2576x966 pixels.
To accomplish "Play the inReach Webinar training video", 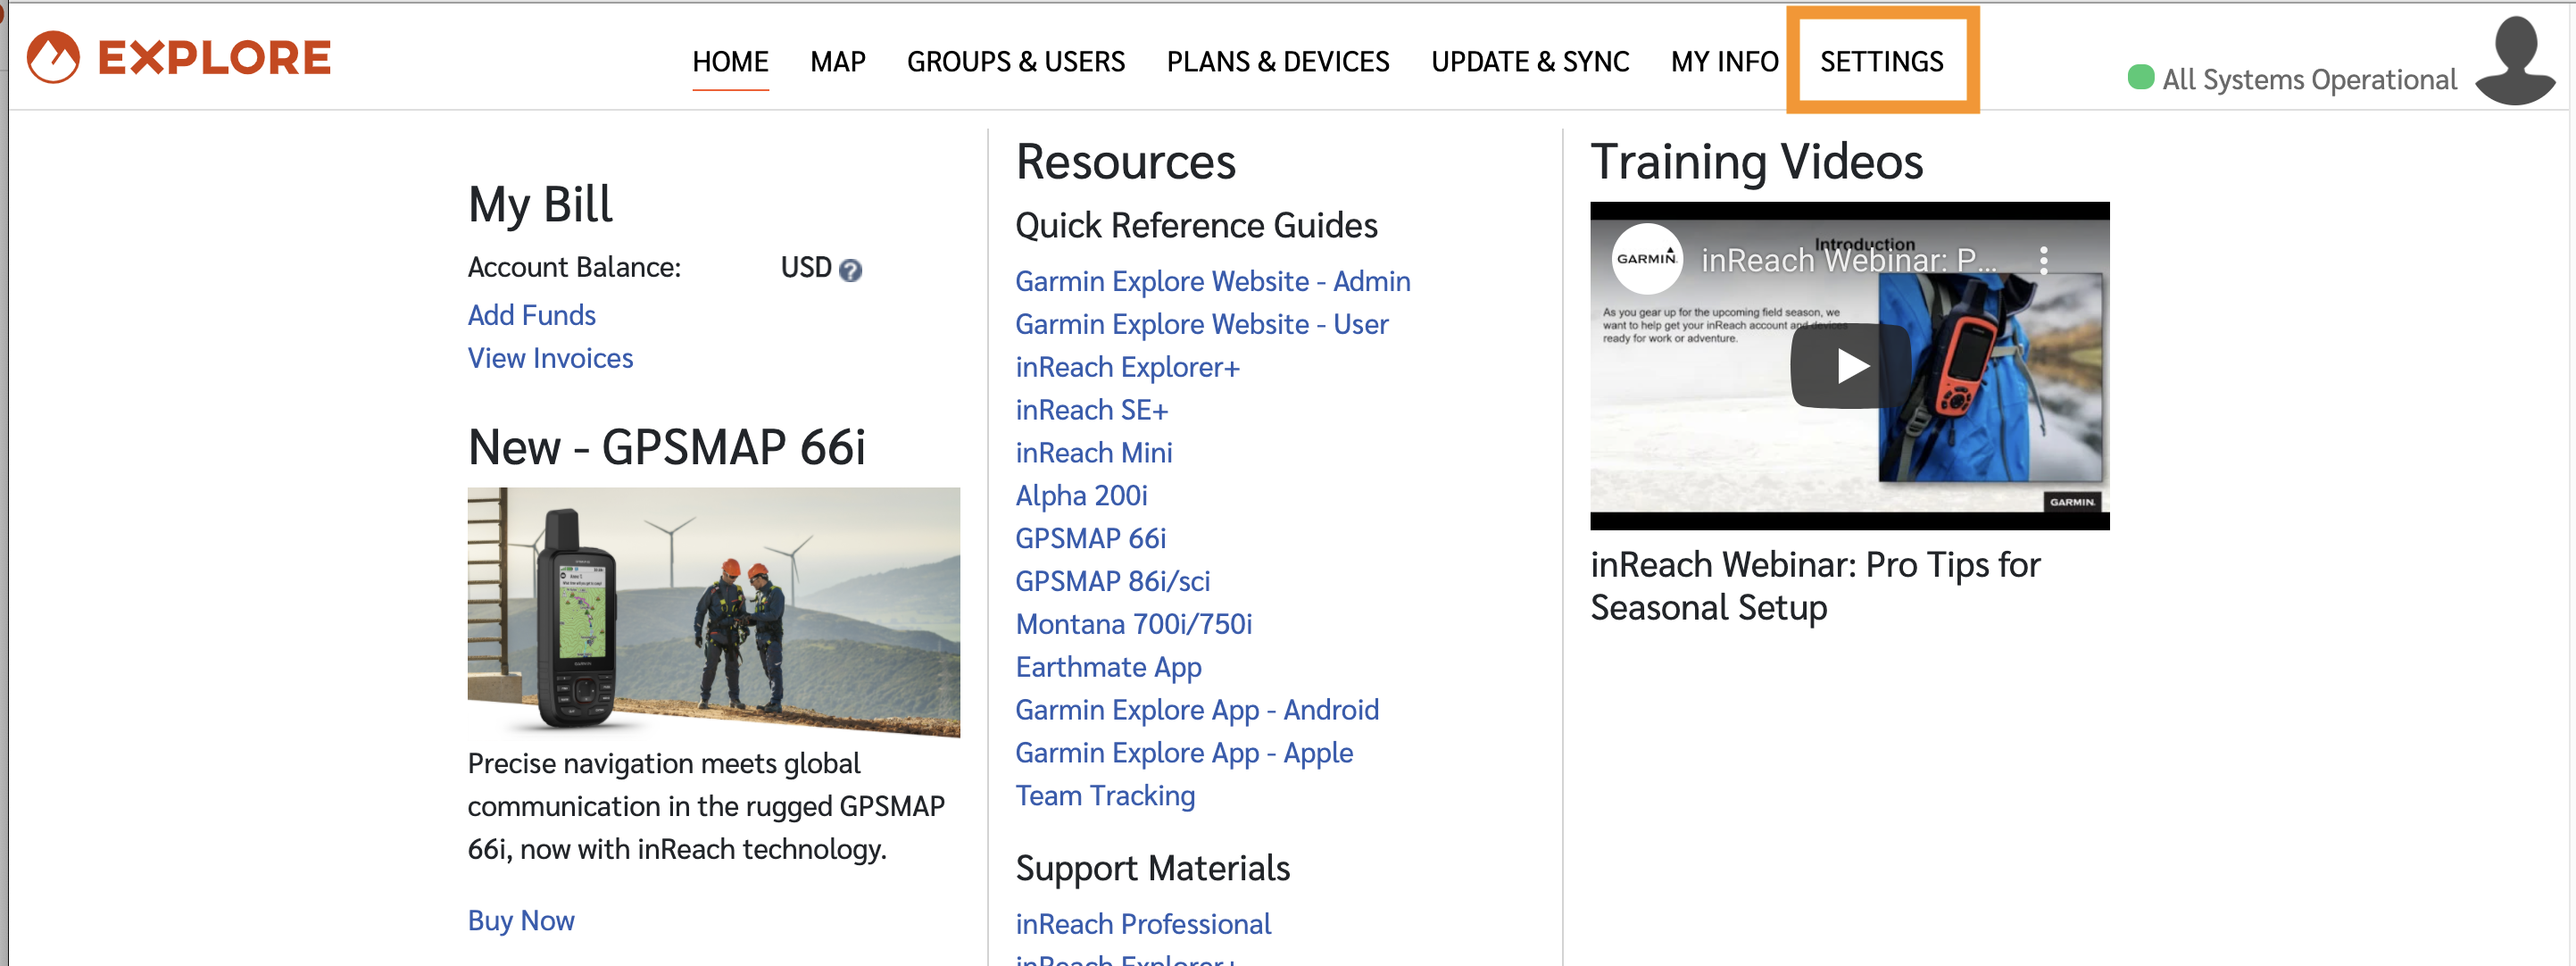I will [1850, 366].
